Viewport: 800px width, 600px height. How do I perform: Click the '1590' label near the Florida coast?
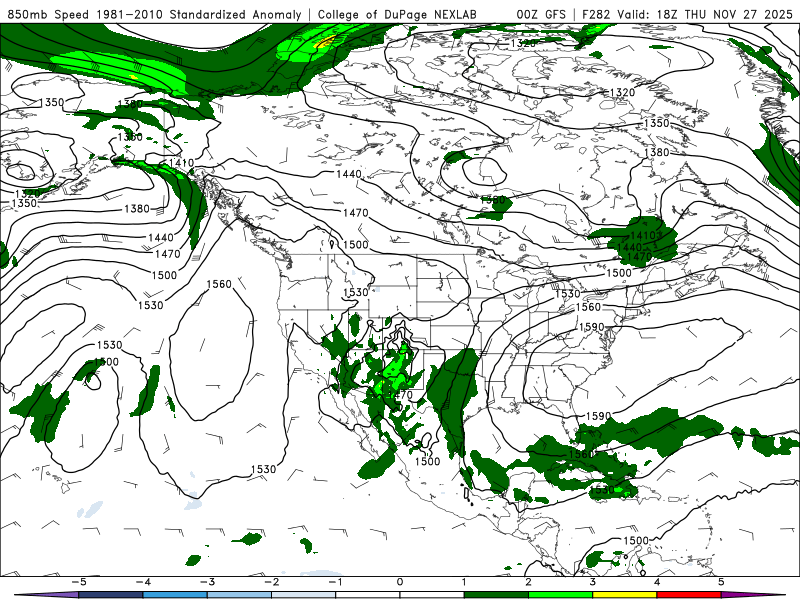[598, 416]
